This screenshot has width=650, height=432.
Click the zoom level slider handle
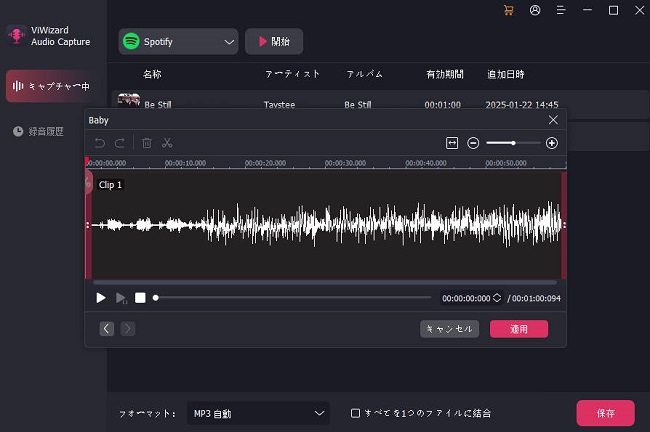point(513,143)
